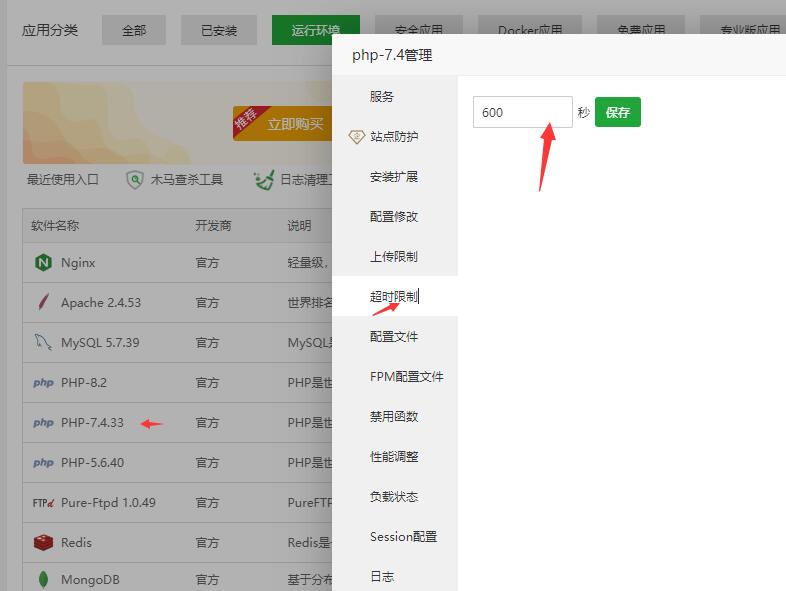Click the Pure-Ftpd 1.0.49 software name
The image size is (786, 591).
[x=108, y=503]
